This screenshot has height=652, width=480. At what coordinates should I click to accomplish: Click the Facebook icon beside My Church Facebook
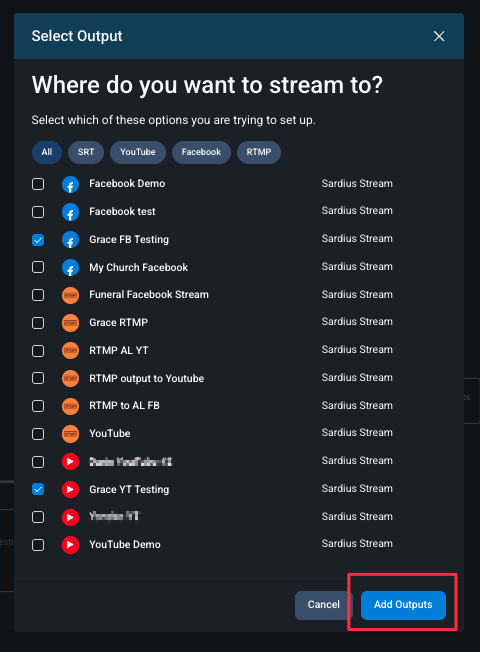70,268
